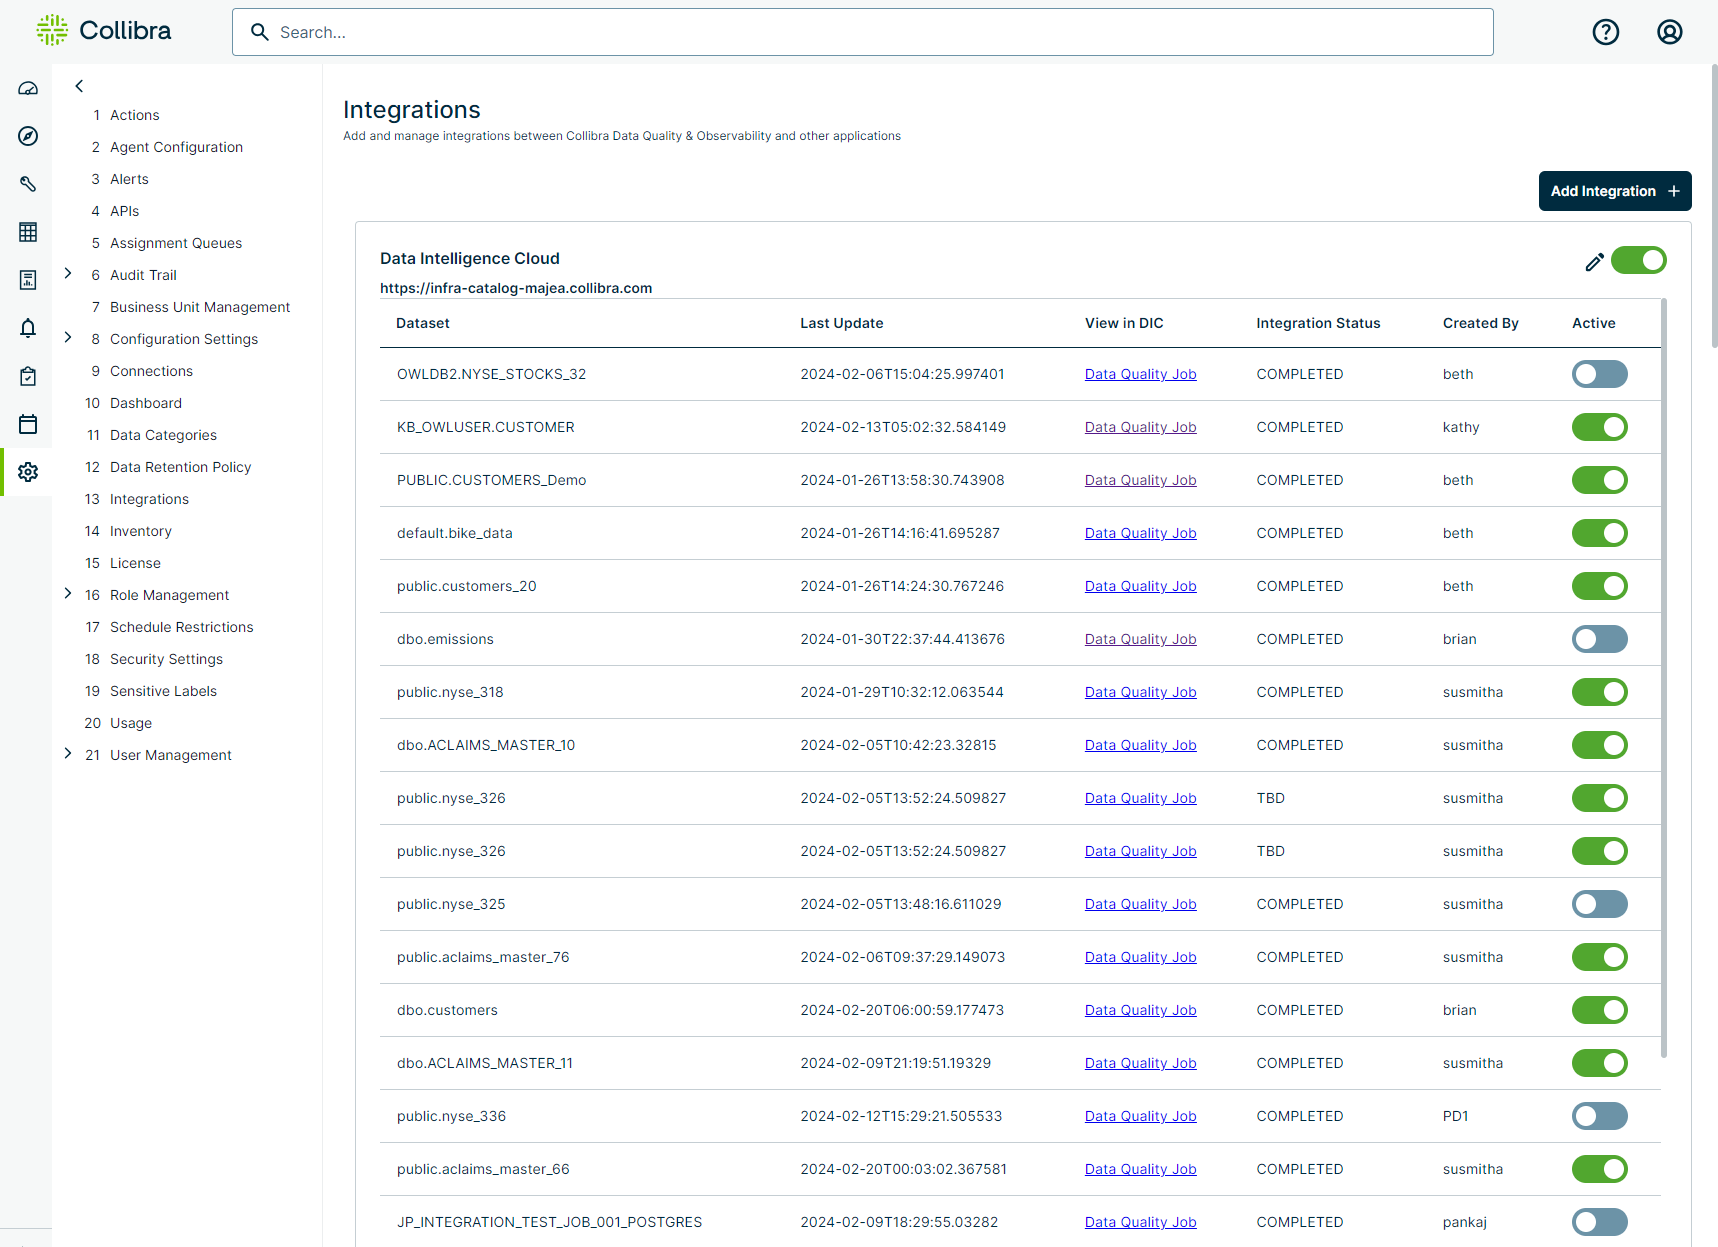Disable the KB_OWLUSER.CUSTOMER active toggle

point(1599,427)
